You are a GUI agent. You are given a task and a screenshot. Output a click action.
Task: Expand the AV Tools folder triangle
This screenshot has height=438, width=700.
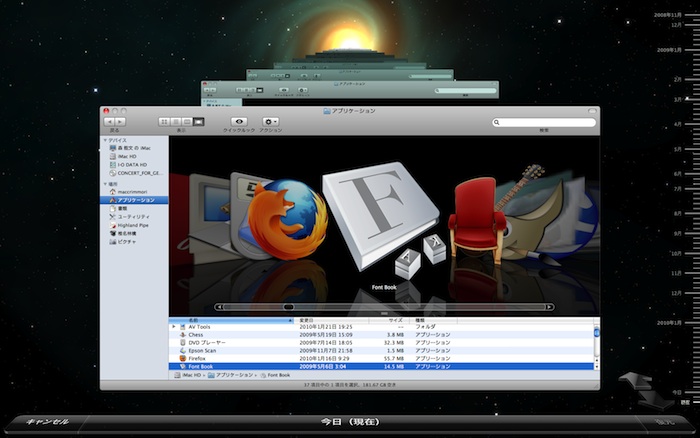point(174,327)
